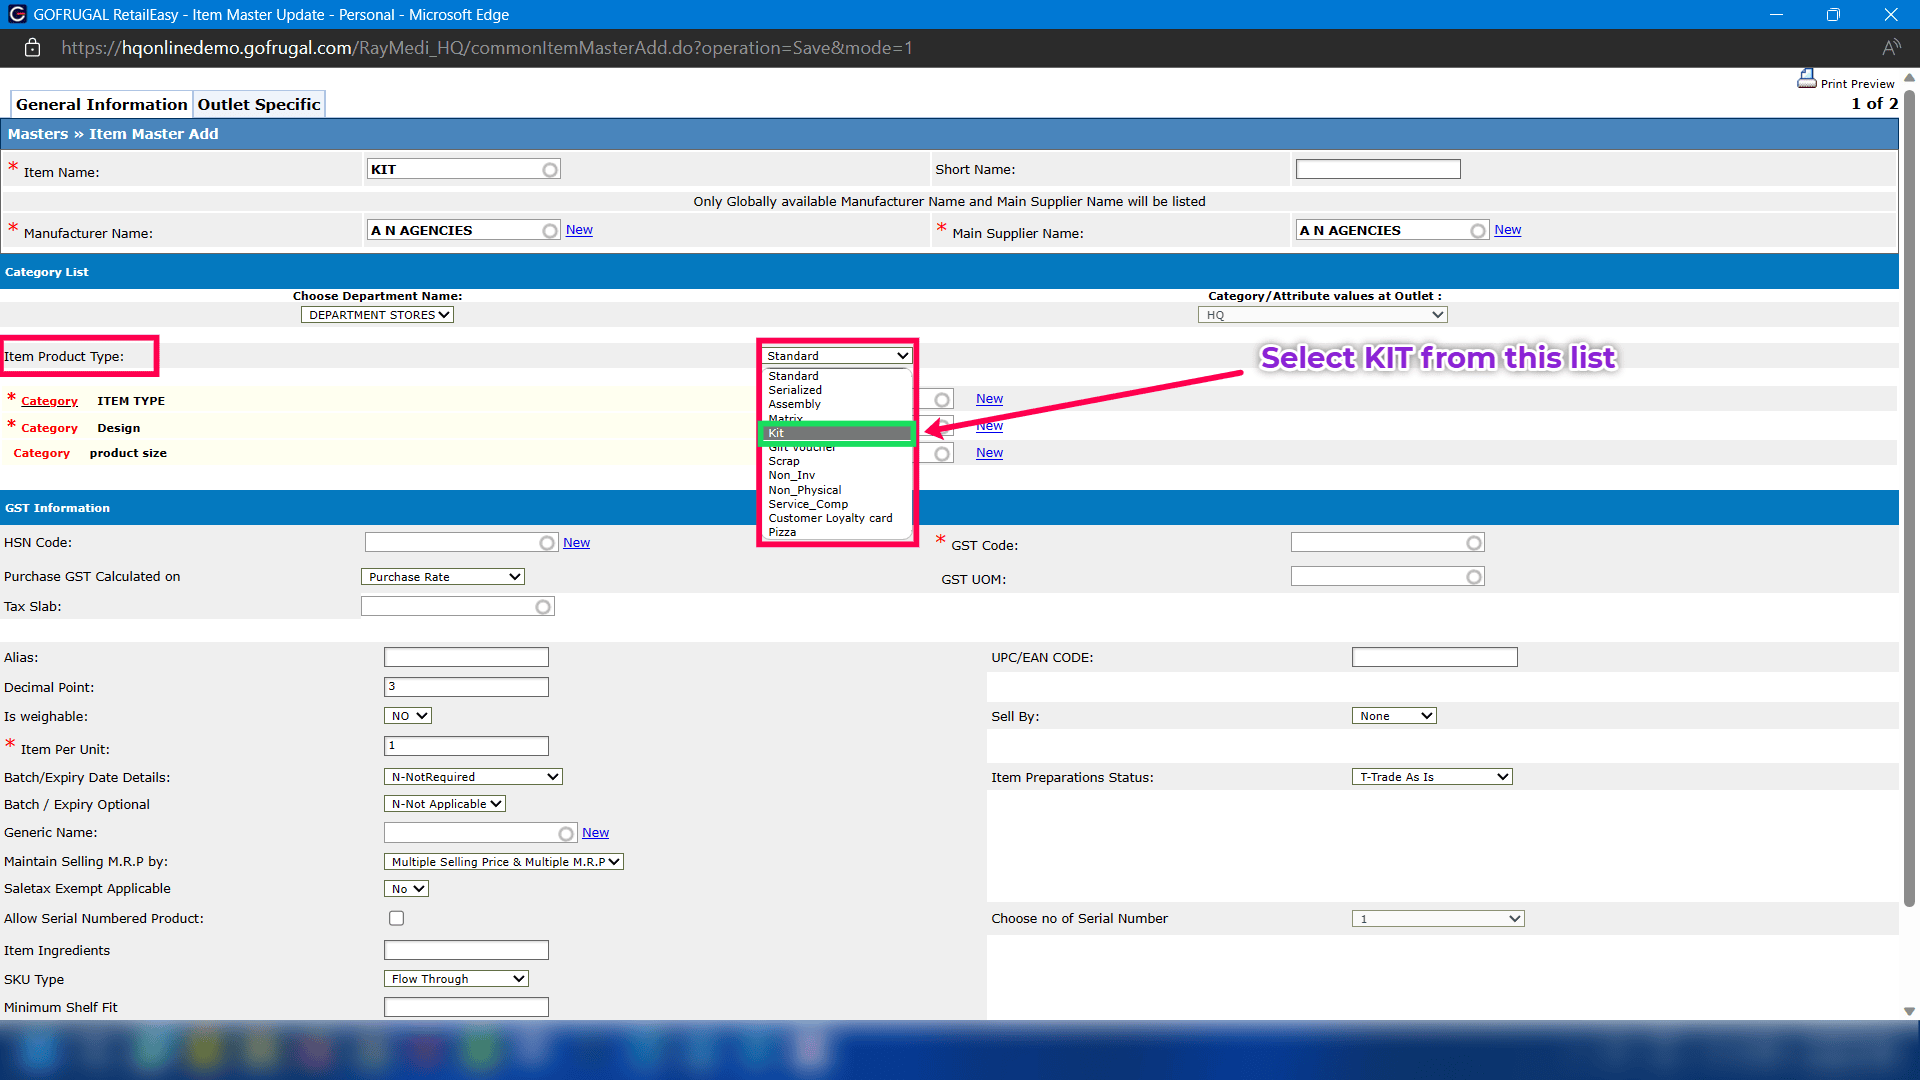Click the lookup circle in the Item Name field

[550, 170]
